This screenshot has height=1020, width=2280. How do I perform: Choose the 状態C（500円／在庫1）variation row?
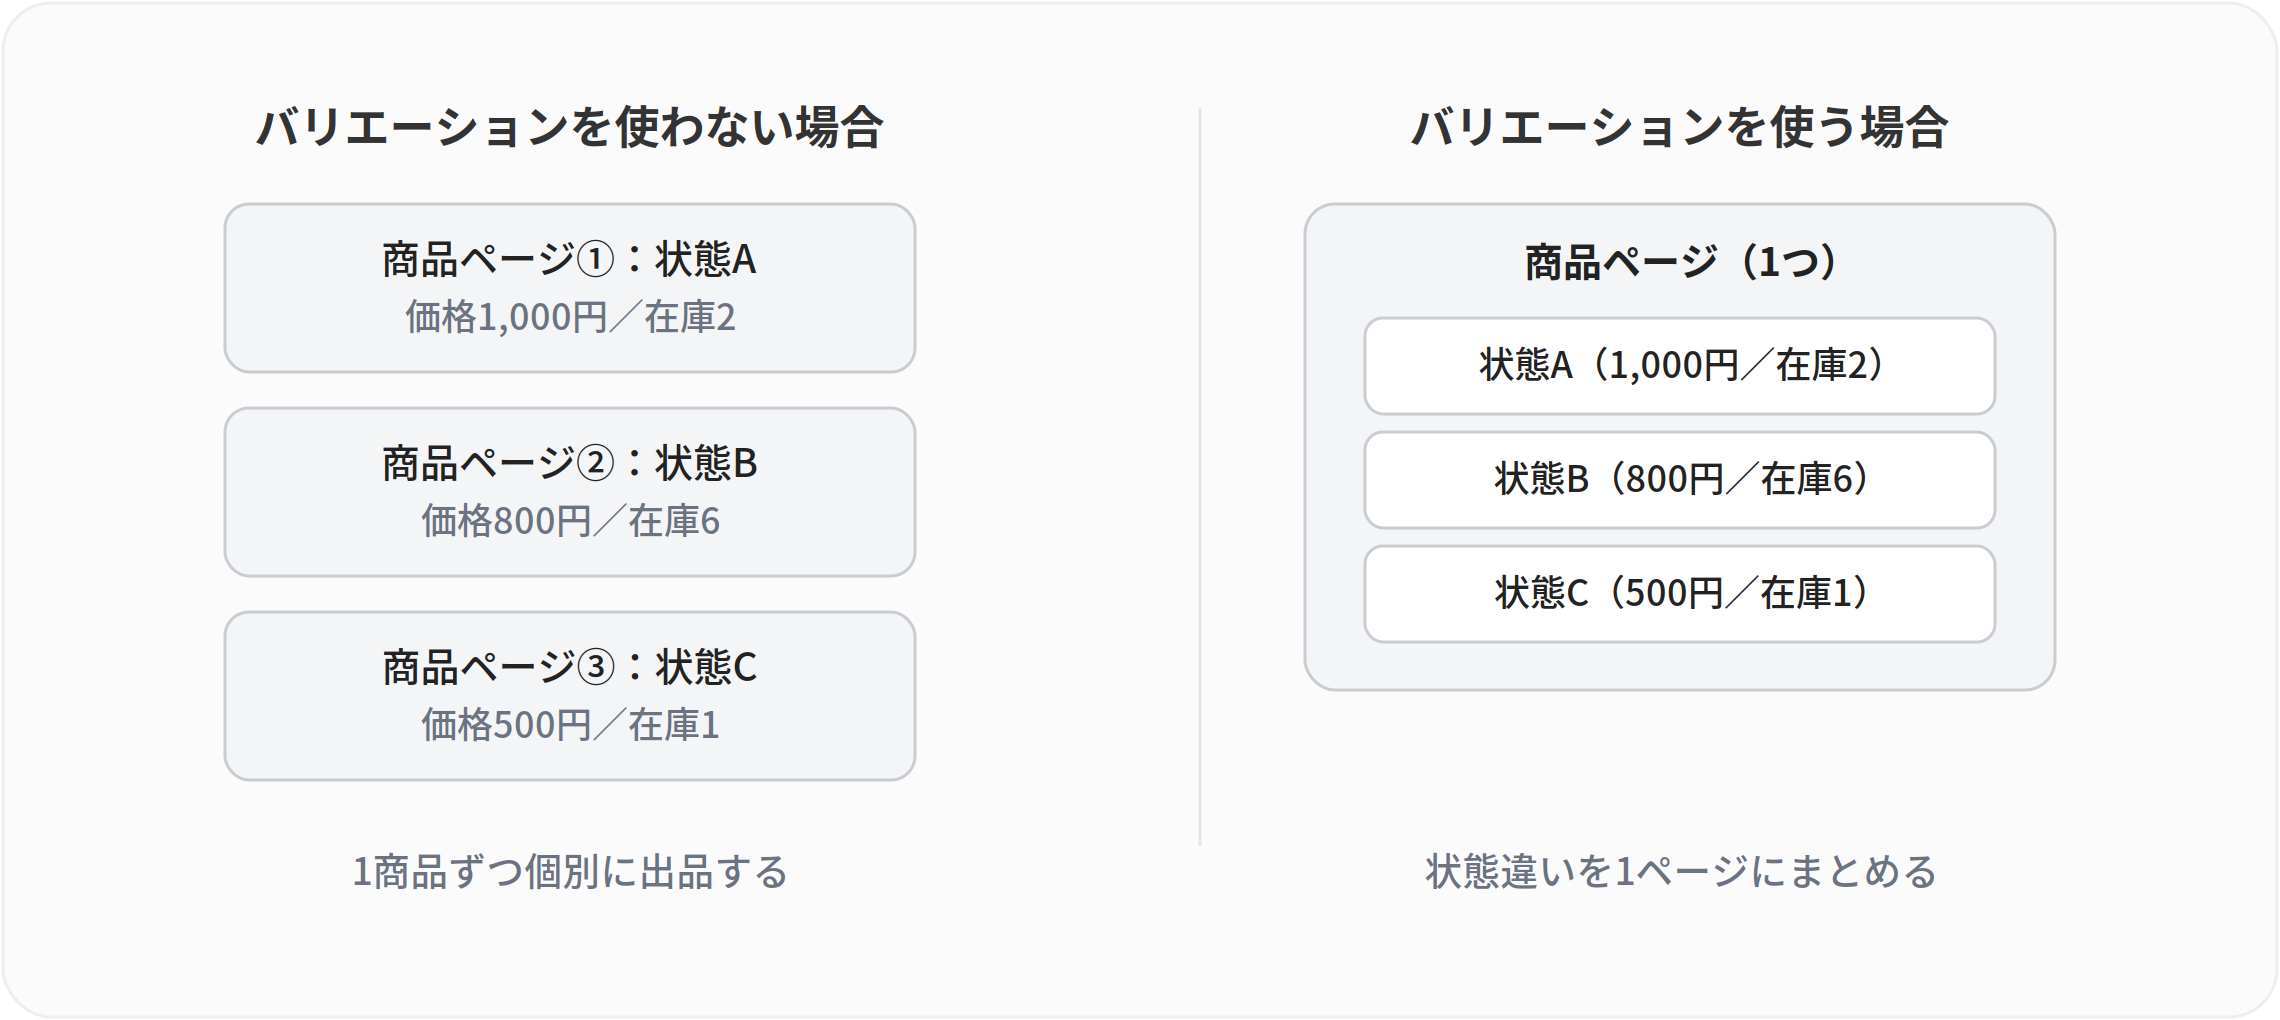click(1680, 594)
